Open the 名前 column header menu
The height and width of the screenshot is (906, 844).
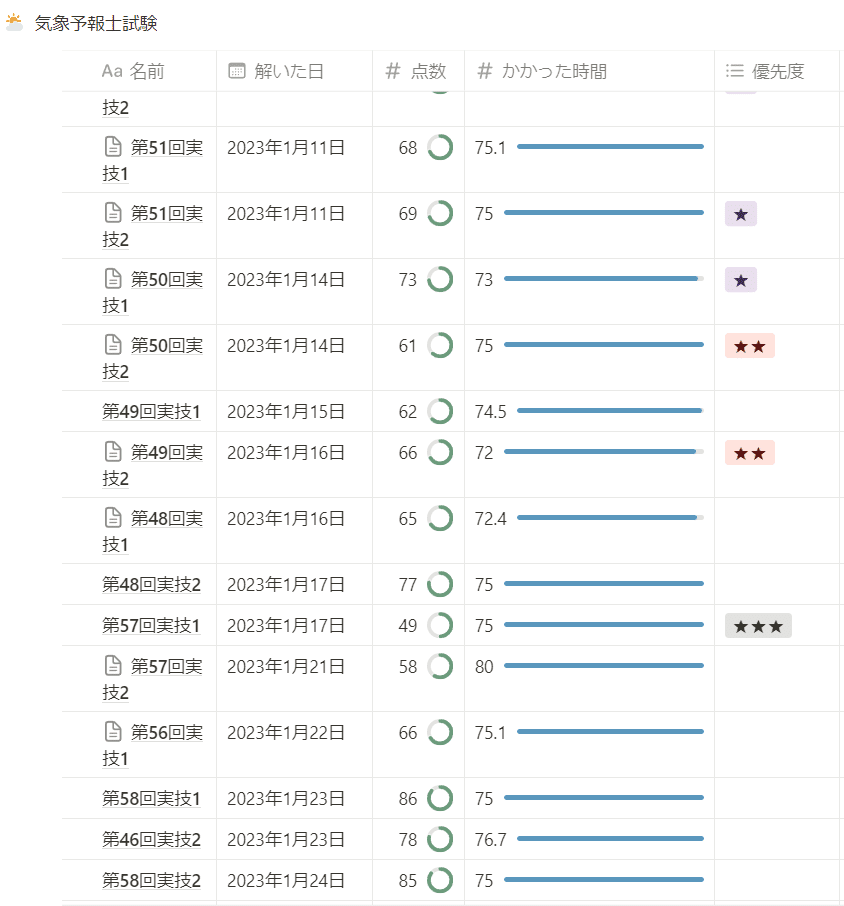[x=139, y=71]
